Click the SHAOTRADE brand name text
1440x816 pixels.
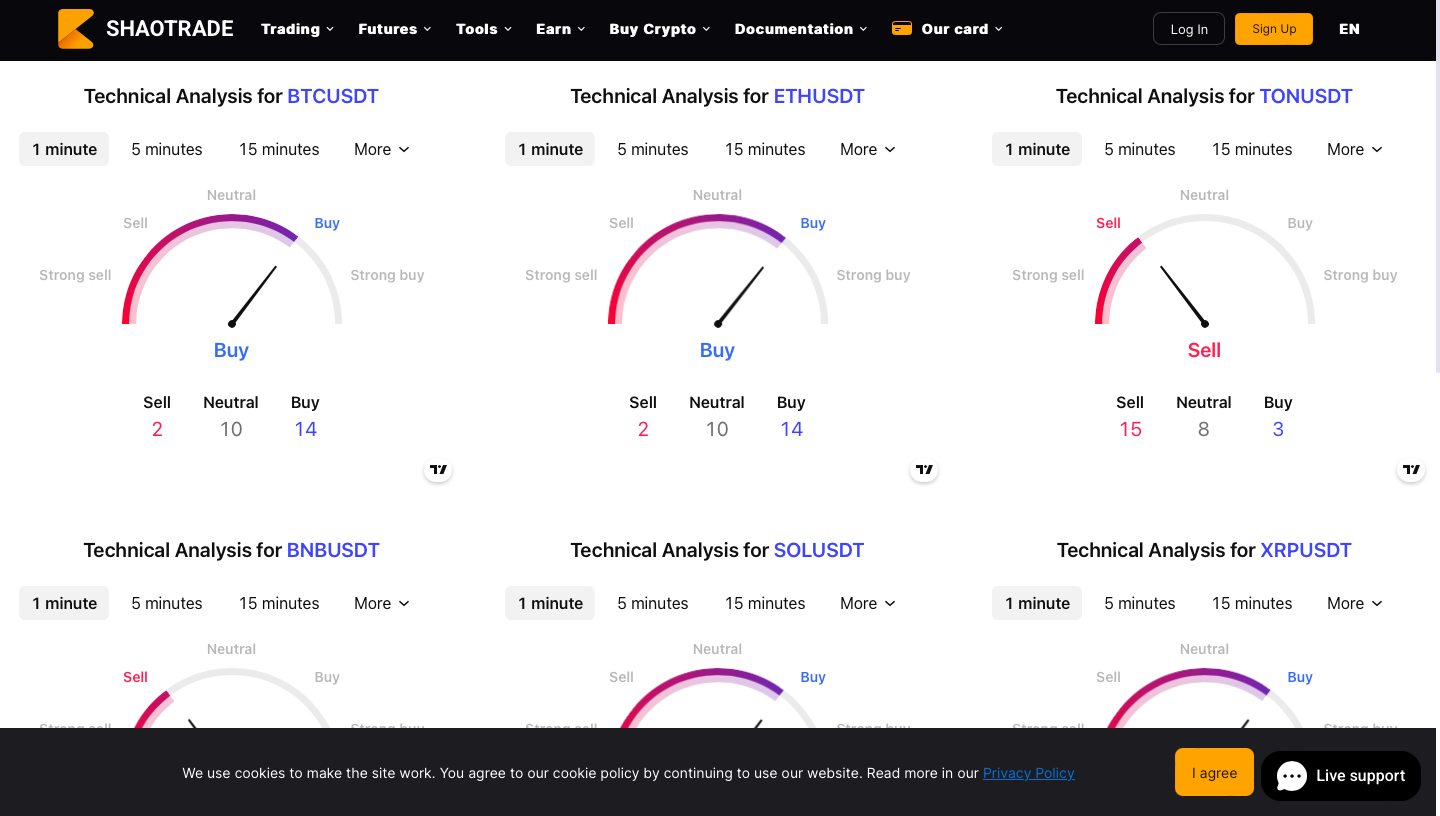click(x=170, y=29)
